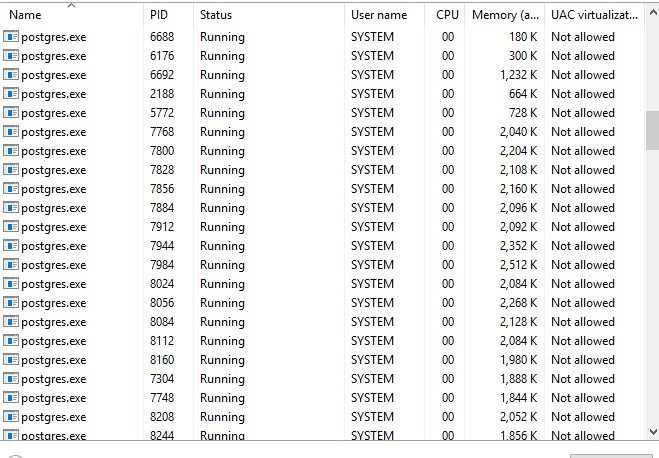Click Running status in PID 7856 row
Image resolution: width=659 pixels, height=458 pixels.
[x=222, y=189]
